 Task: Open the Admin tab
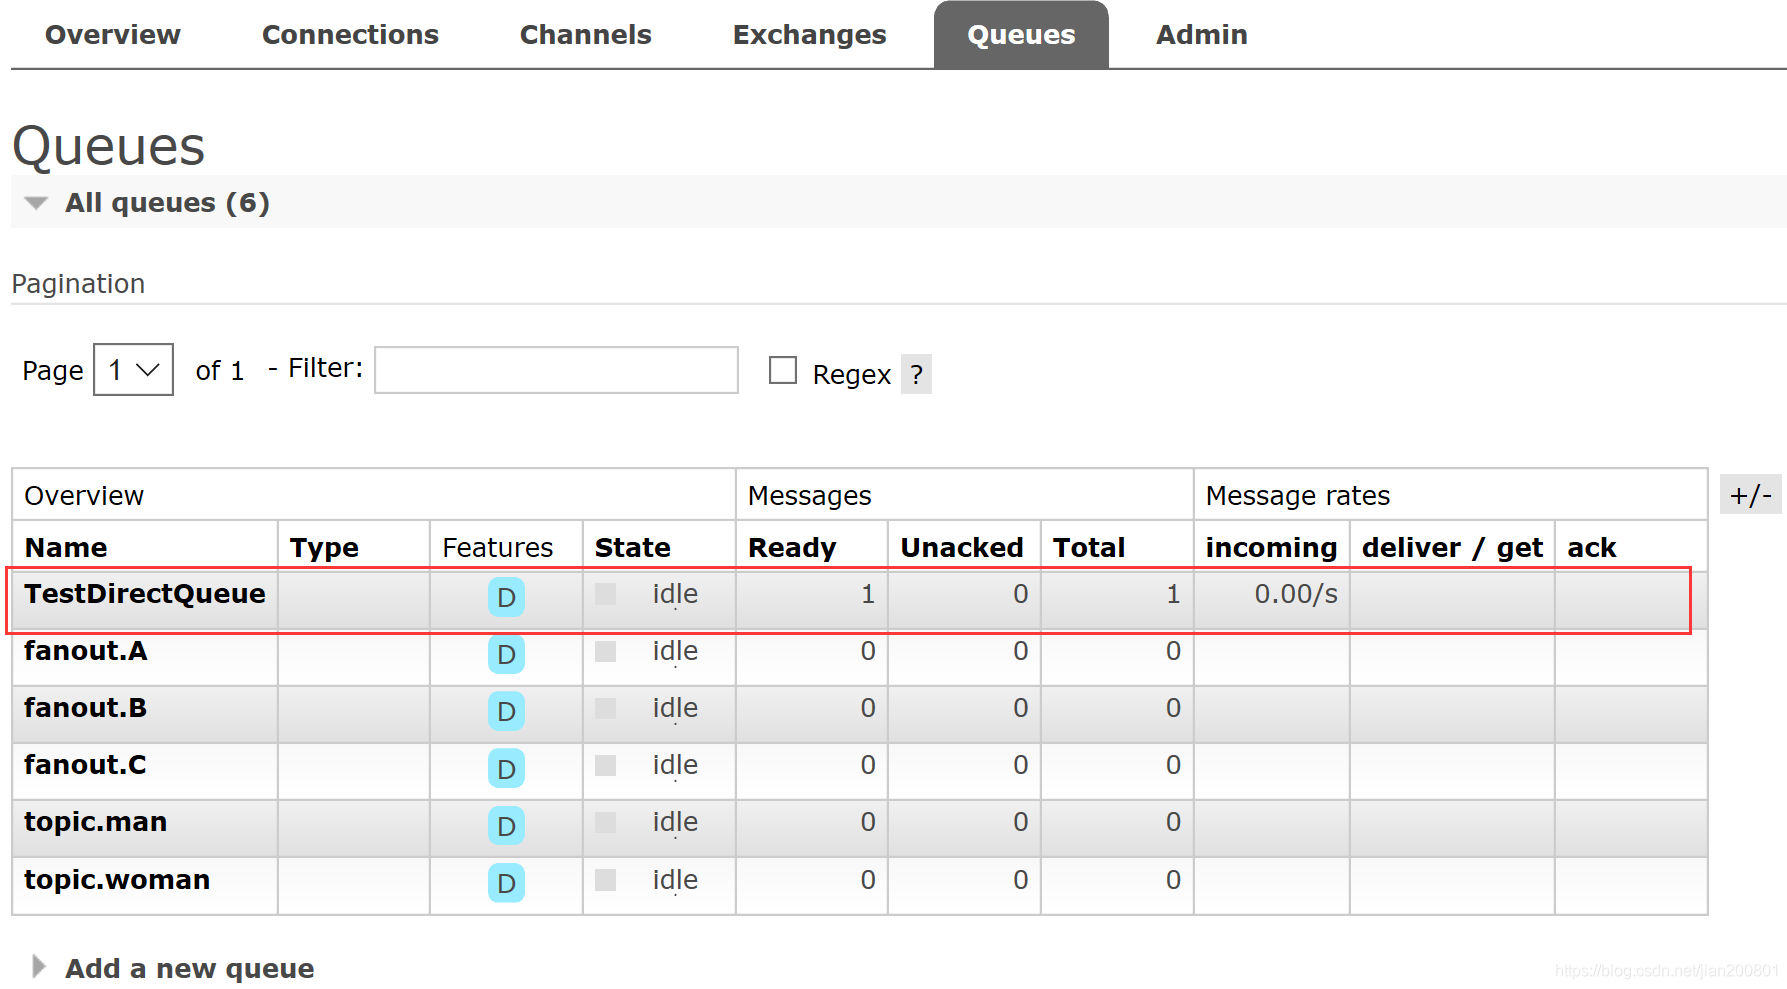[1201, 35]
